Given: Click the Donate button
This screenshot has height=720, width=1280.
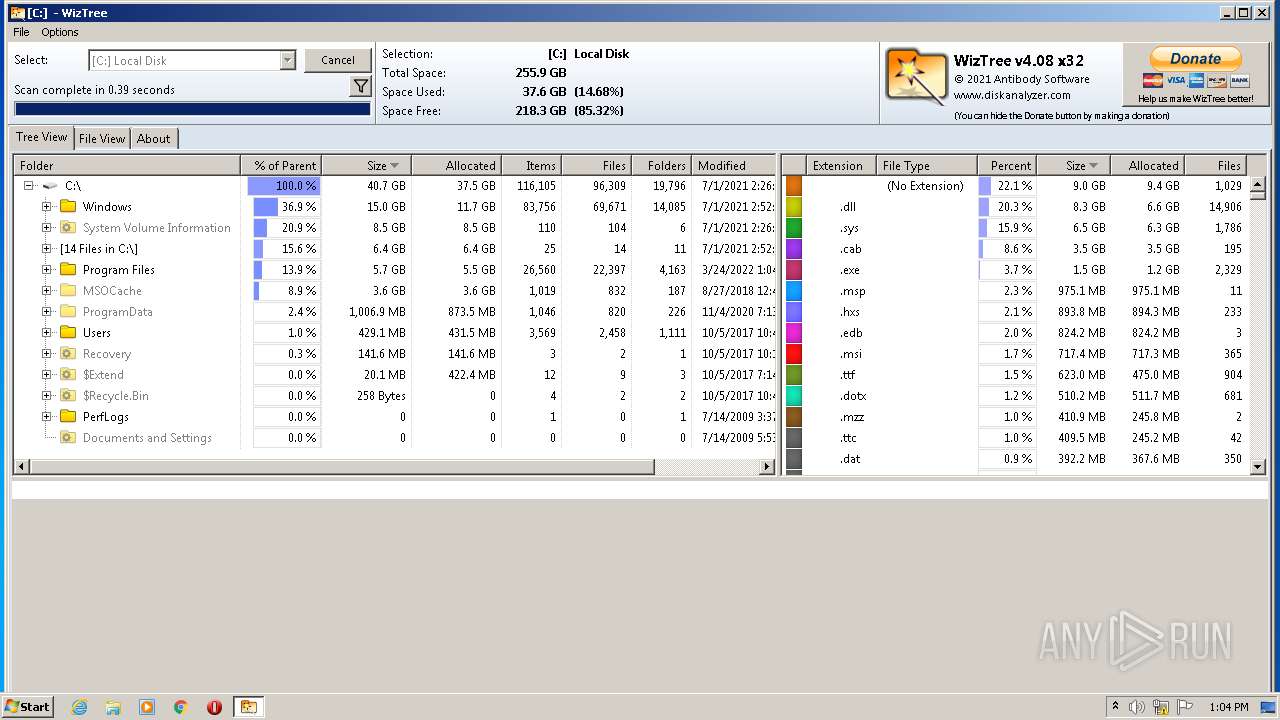Looking at the screenshot, I should [x=1196, y=59].
